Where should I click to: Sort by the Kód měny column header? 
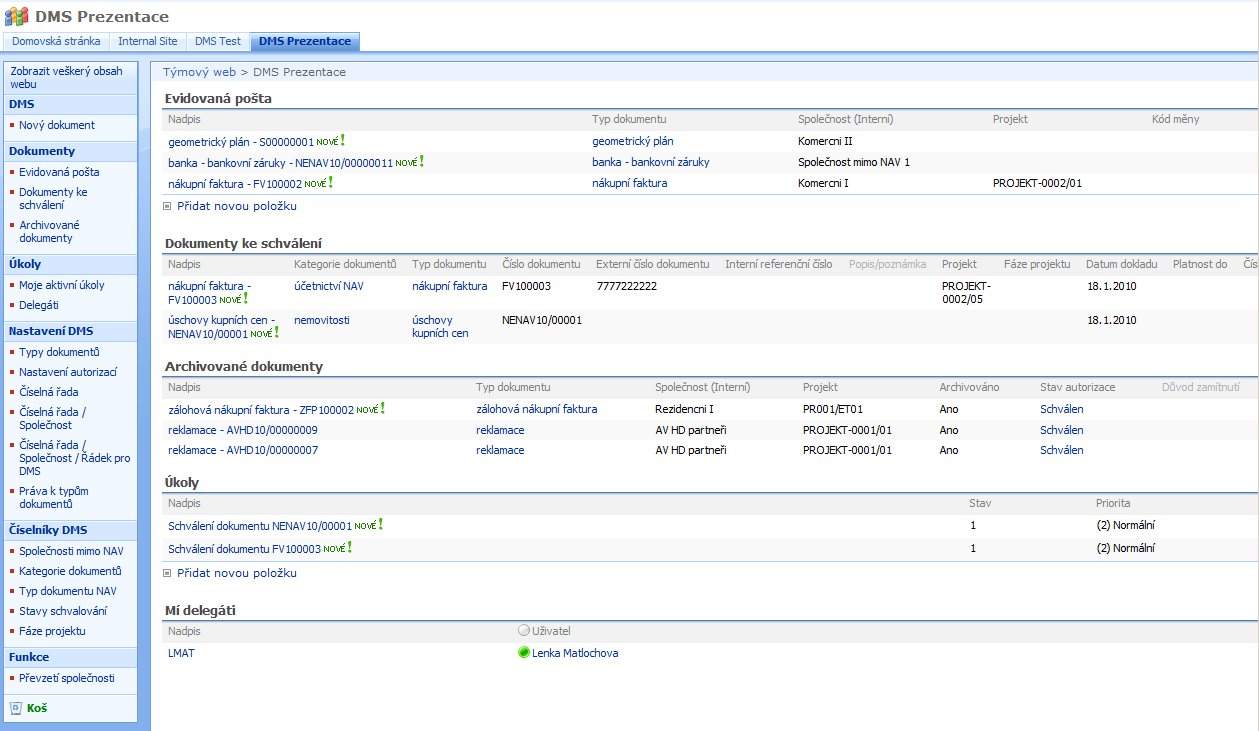[1175, 119]
